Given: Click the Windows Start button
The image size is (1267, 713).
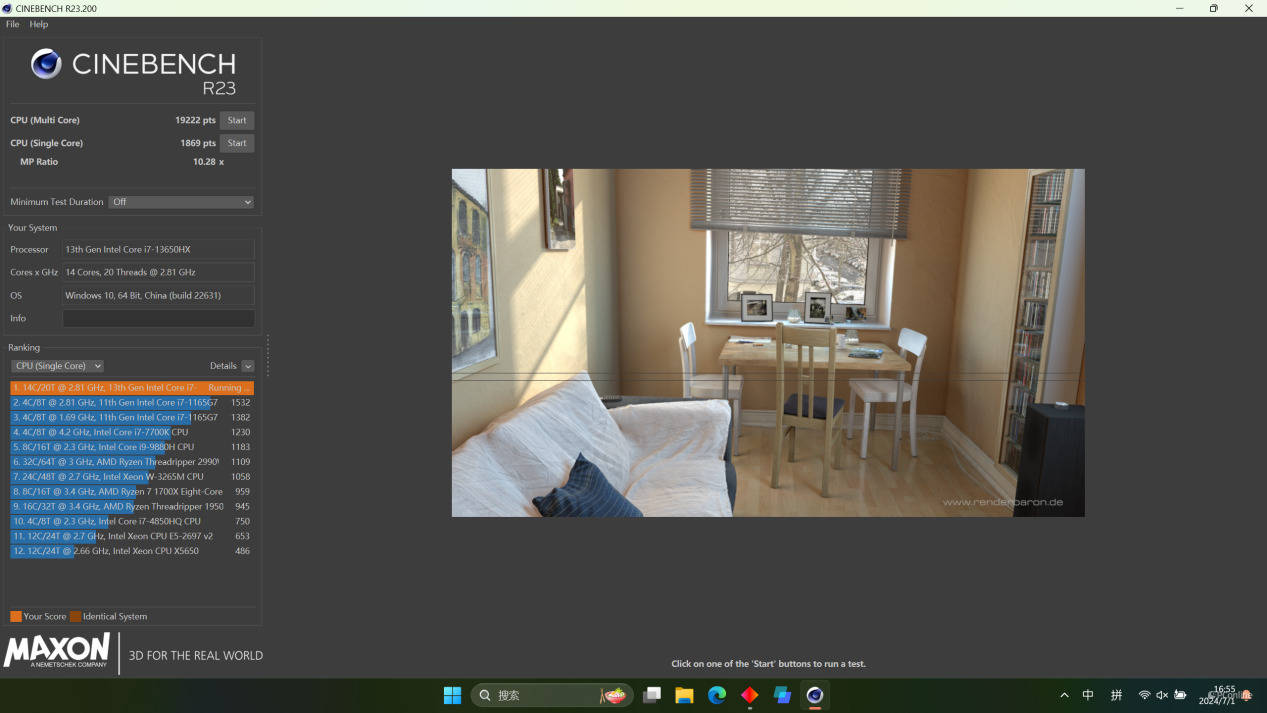Looking at the screenshot, I should 452,695.
